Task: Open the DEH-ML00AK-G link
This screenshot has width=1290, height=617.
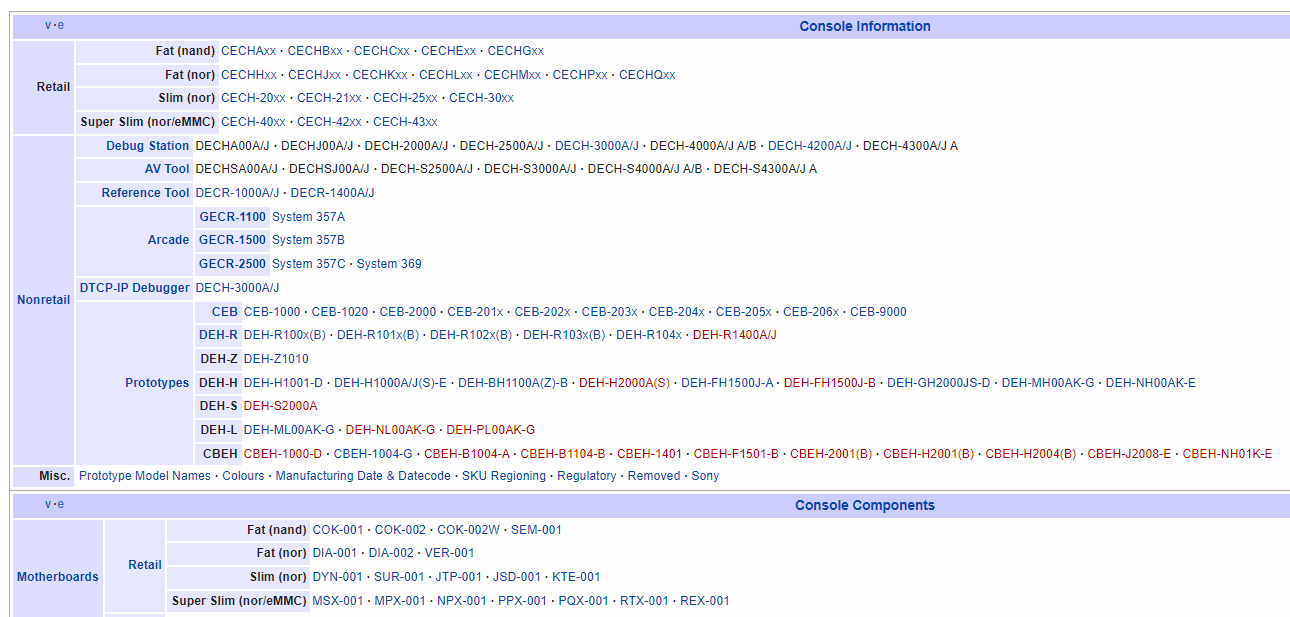Action: click(289, 430)
